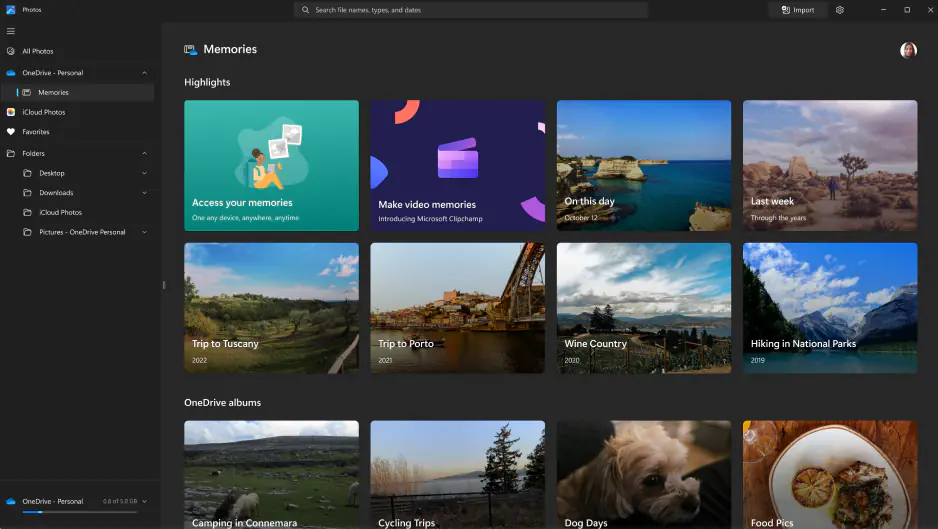Click the Memories icon in sidebar
The width and height of the screenshot is (938, 529).
coord(27,93)
